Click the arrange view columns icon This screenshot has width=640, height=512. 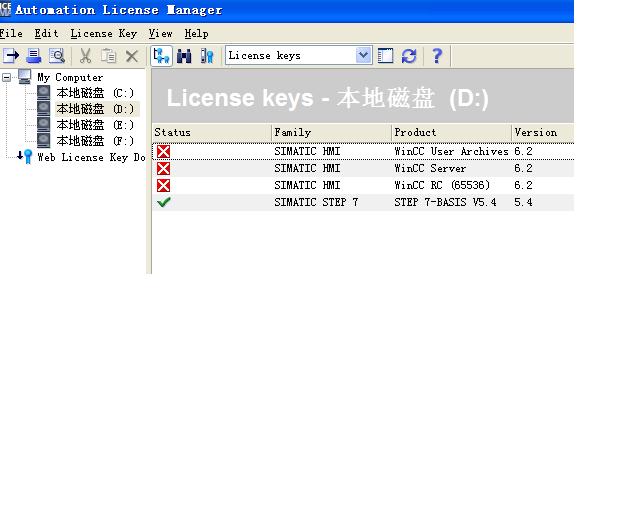click(x=385, y=56)
